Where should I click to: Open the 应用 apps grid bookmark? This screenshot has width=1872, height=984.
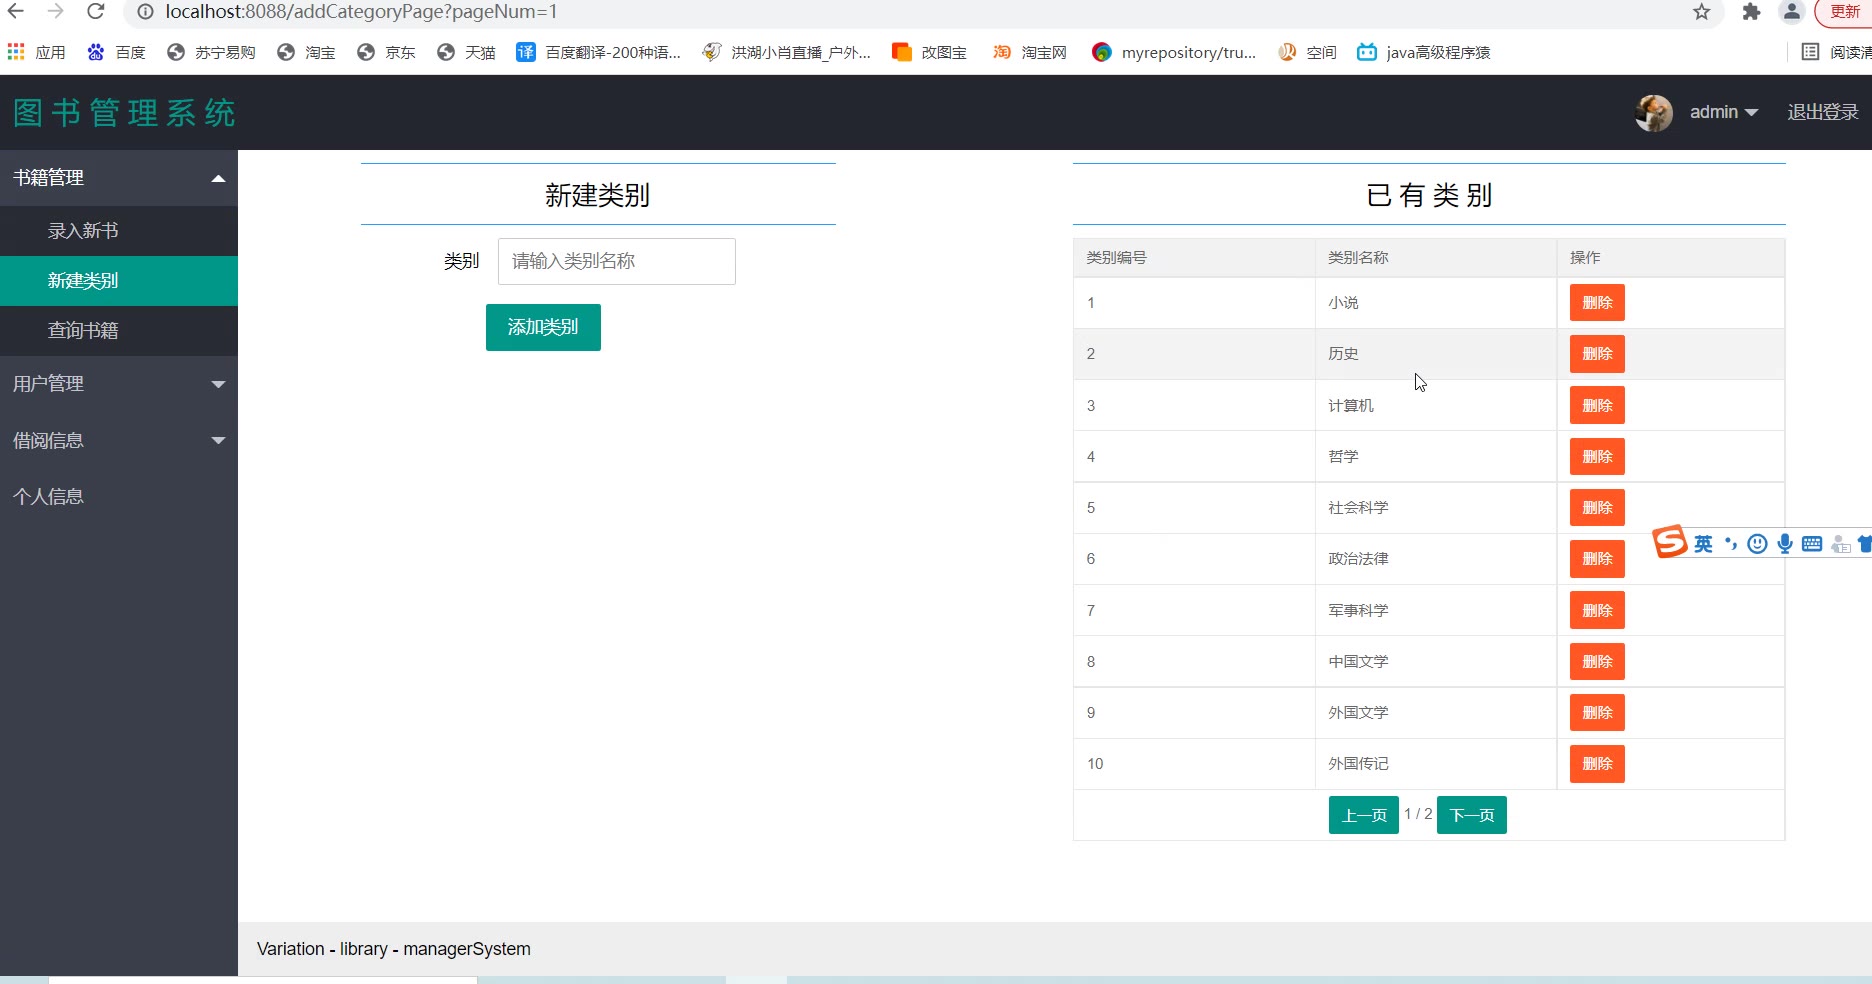click(x=36, y=52)
